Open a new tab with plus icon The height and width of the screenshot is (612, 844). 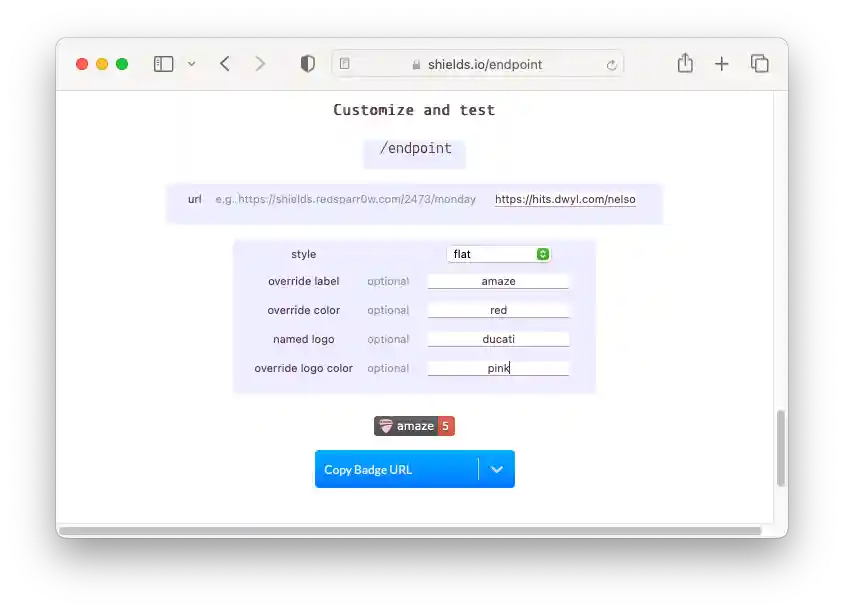tap(721, 64)
